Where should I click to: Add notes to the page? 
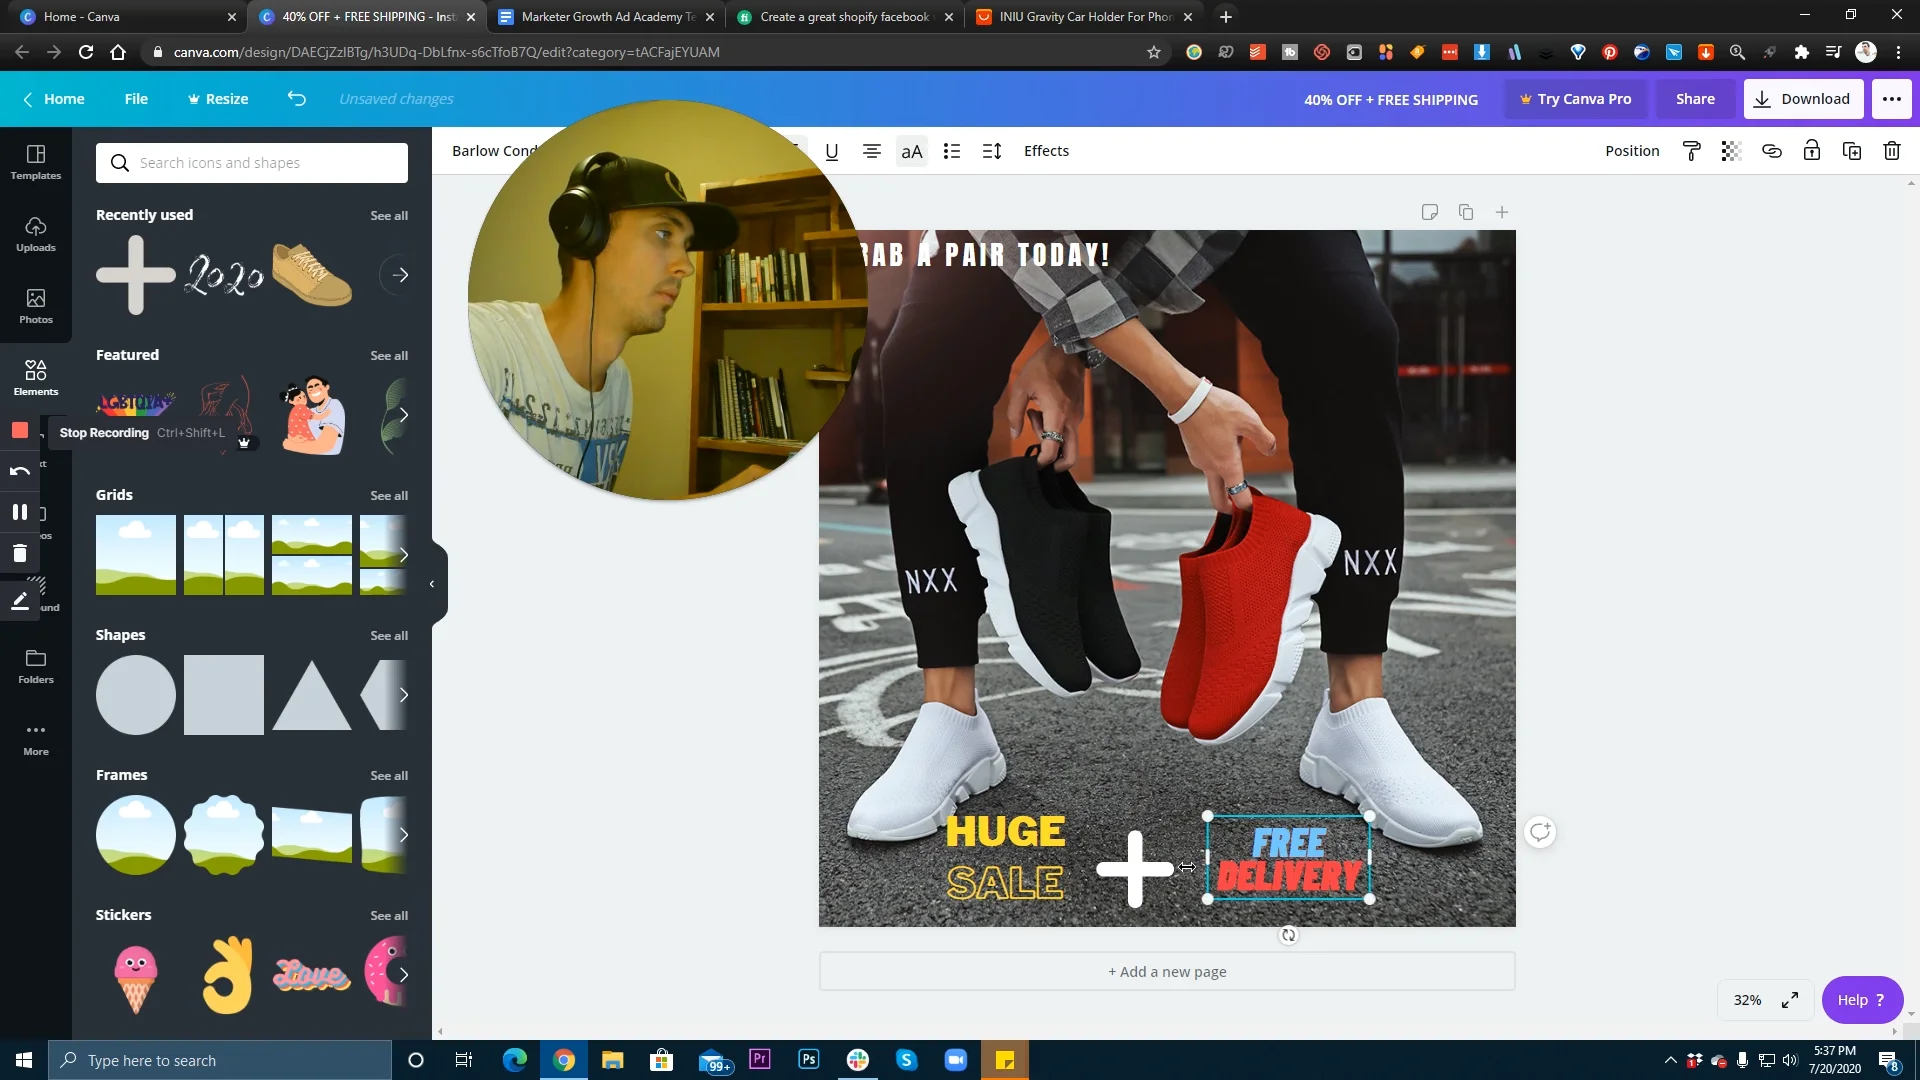(1430, 212)
